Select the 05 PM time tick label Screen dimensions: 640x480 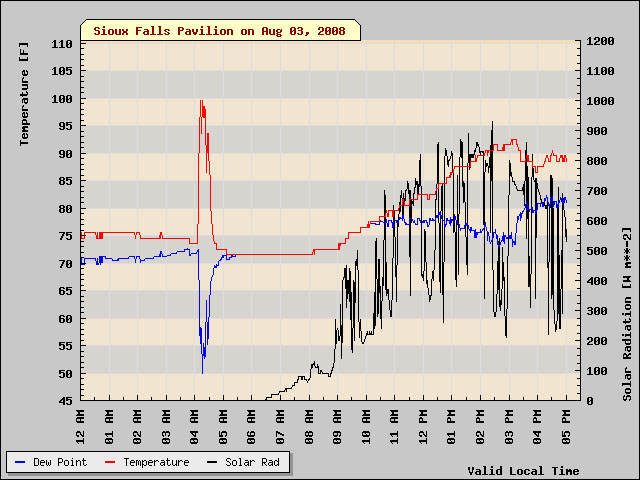[x=566, y=425]
